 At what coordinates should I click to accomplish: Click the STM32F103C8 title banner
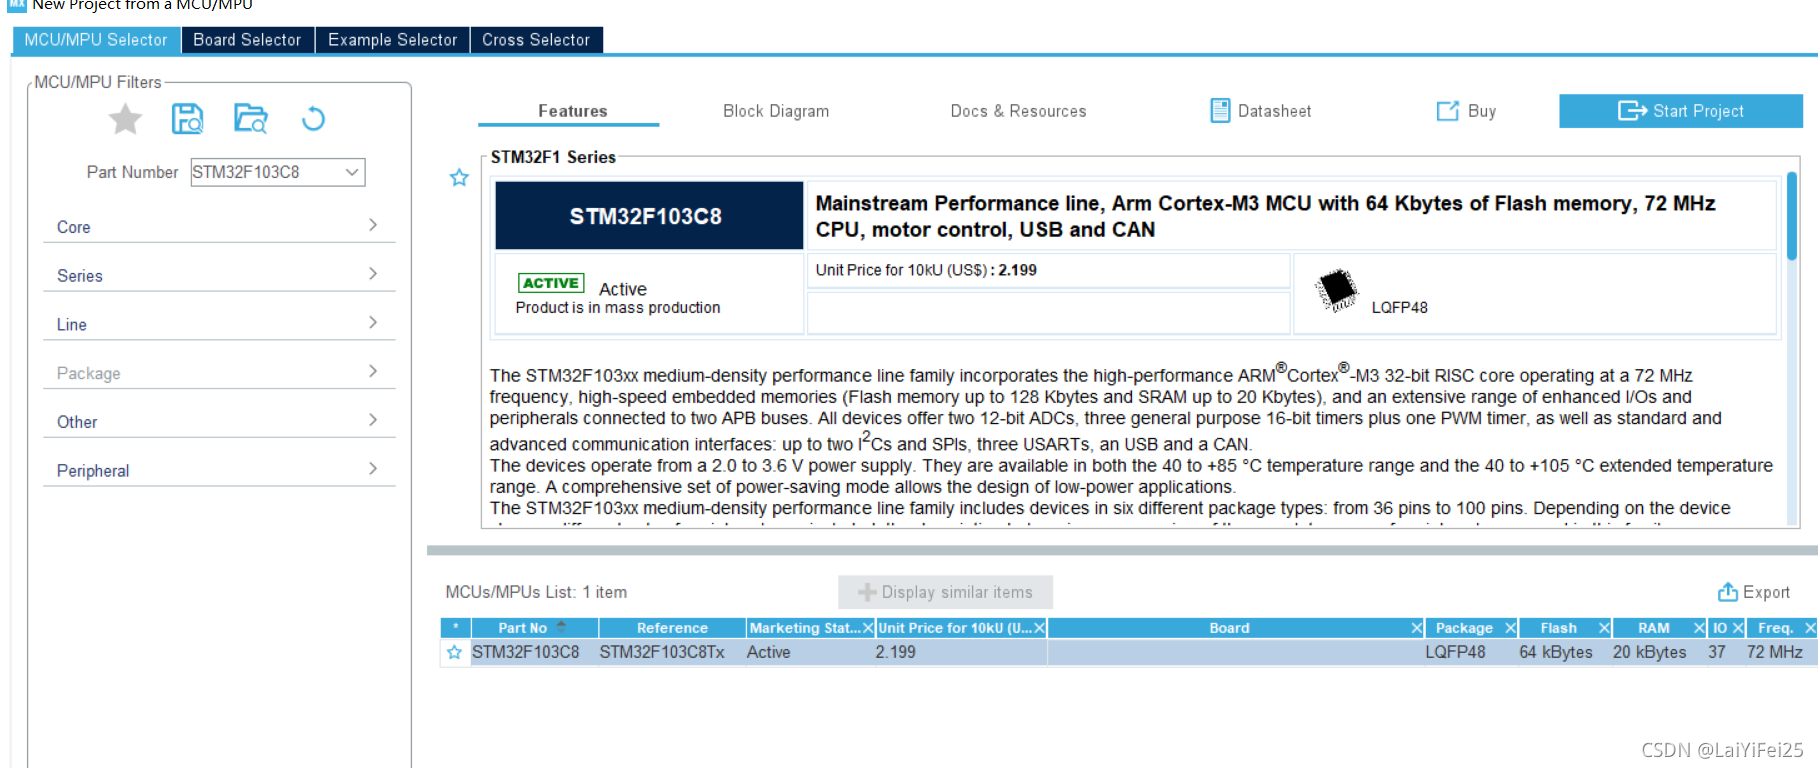649,215
